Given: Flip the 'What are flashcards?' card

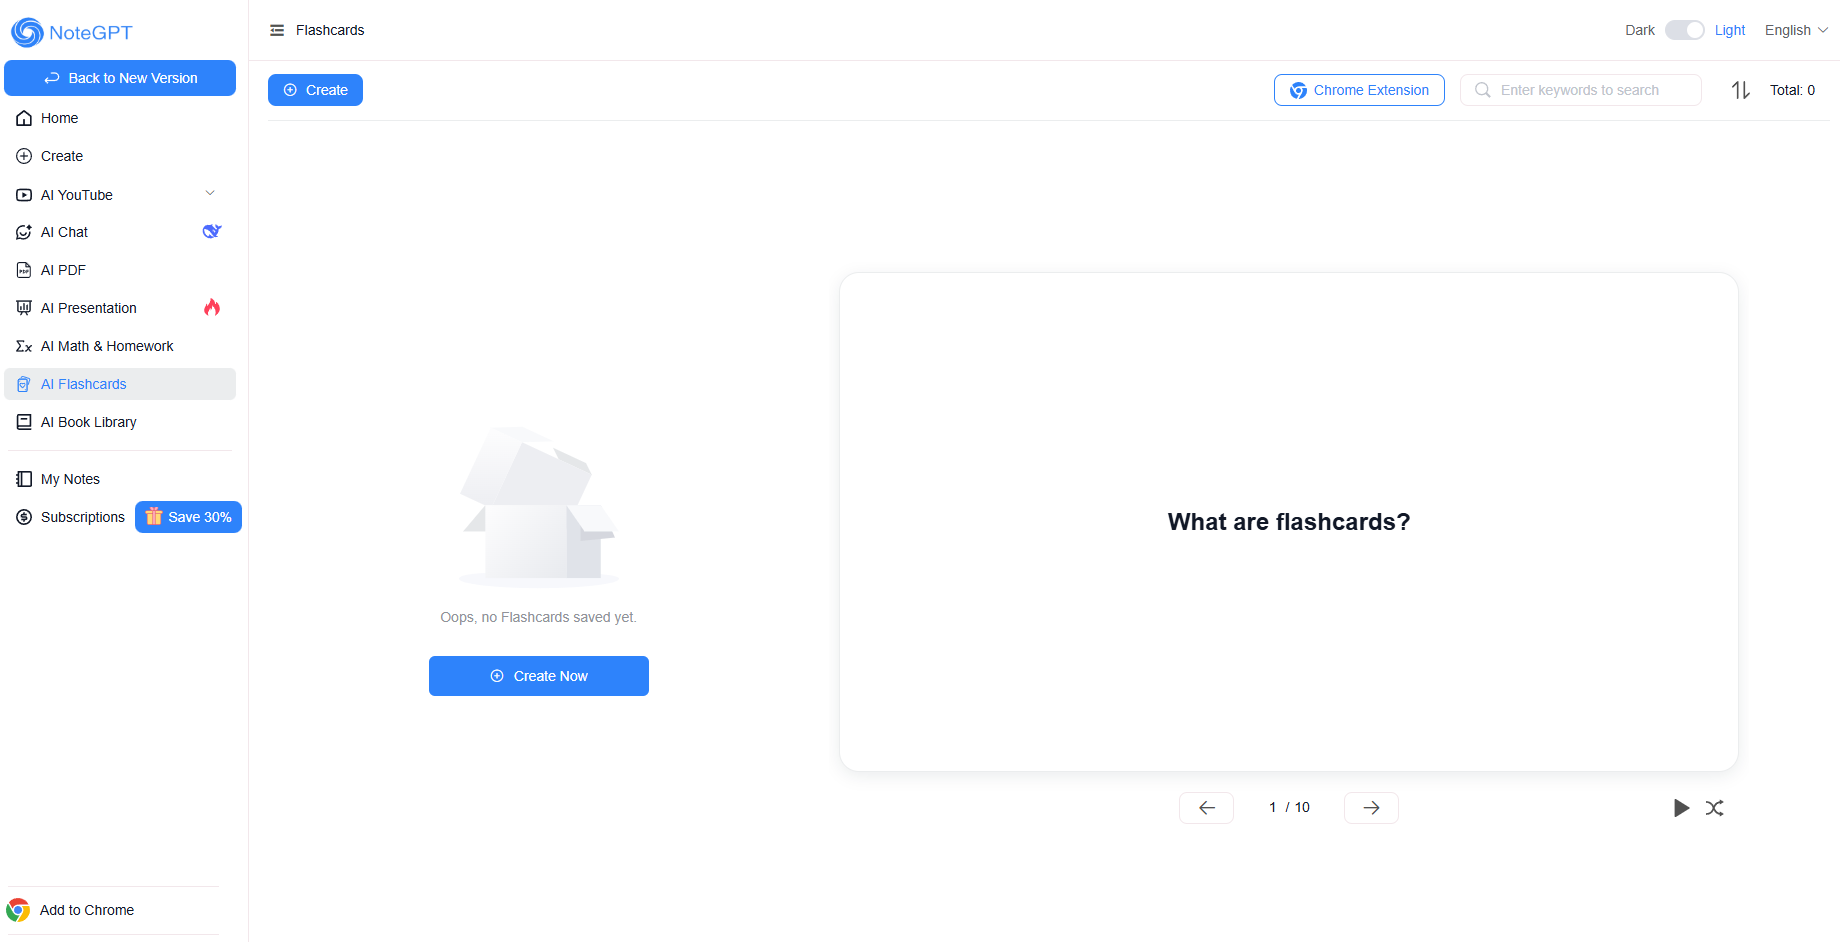Looking at the screenshot, I should 1289,522.
